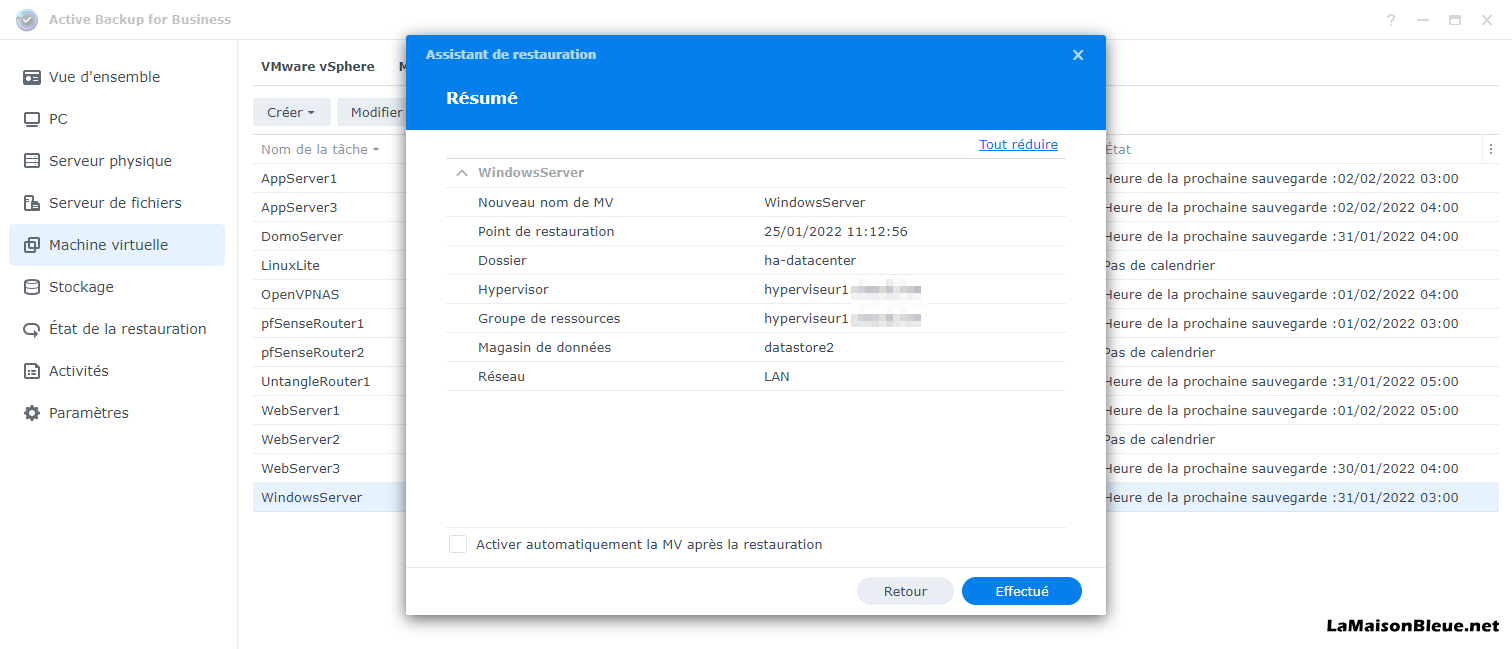
Task: Open Vue d'ensemble in the sidebar
Action: 117,77
